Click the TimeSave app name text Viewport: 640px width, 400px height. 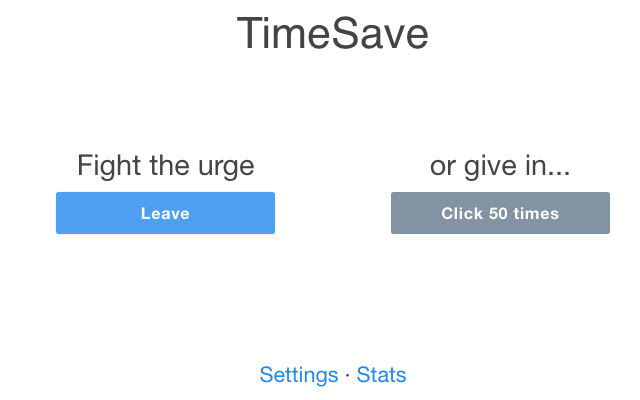(332, 35)
